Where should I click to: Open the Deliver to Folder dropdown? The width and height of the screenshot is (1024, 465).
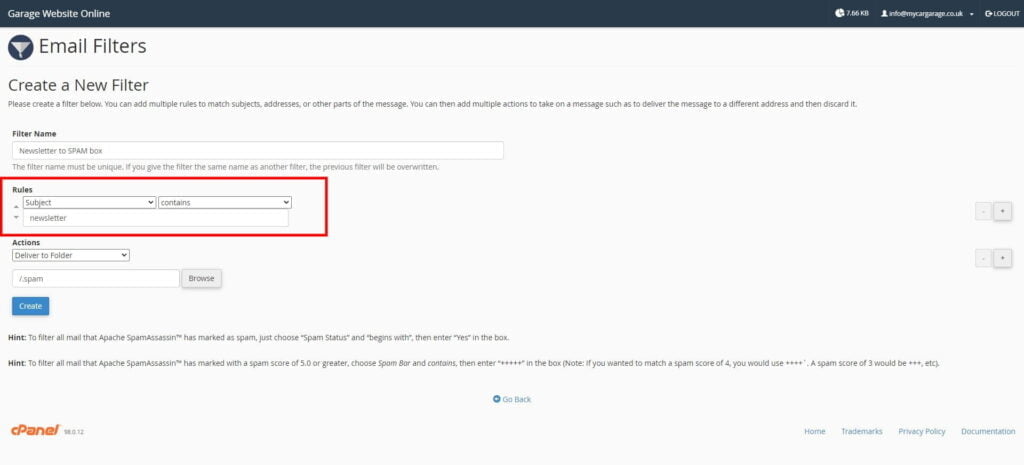pos(71,255)
